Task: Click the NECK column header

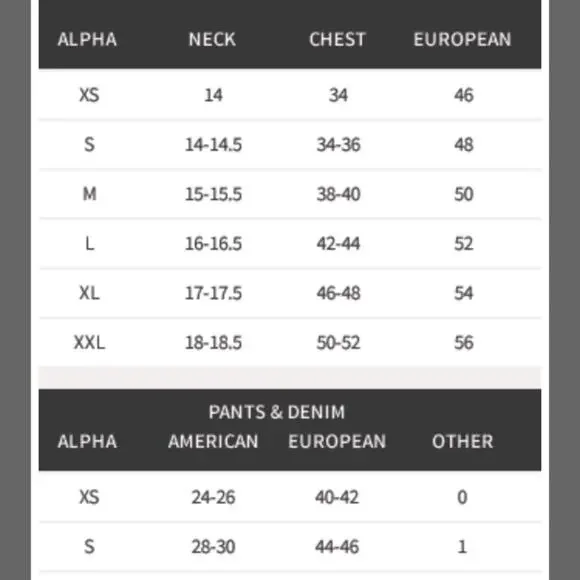Action: (x=212, y=39)
